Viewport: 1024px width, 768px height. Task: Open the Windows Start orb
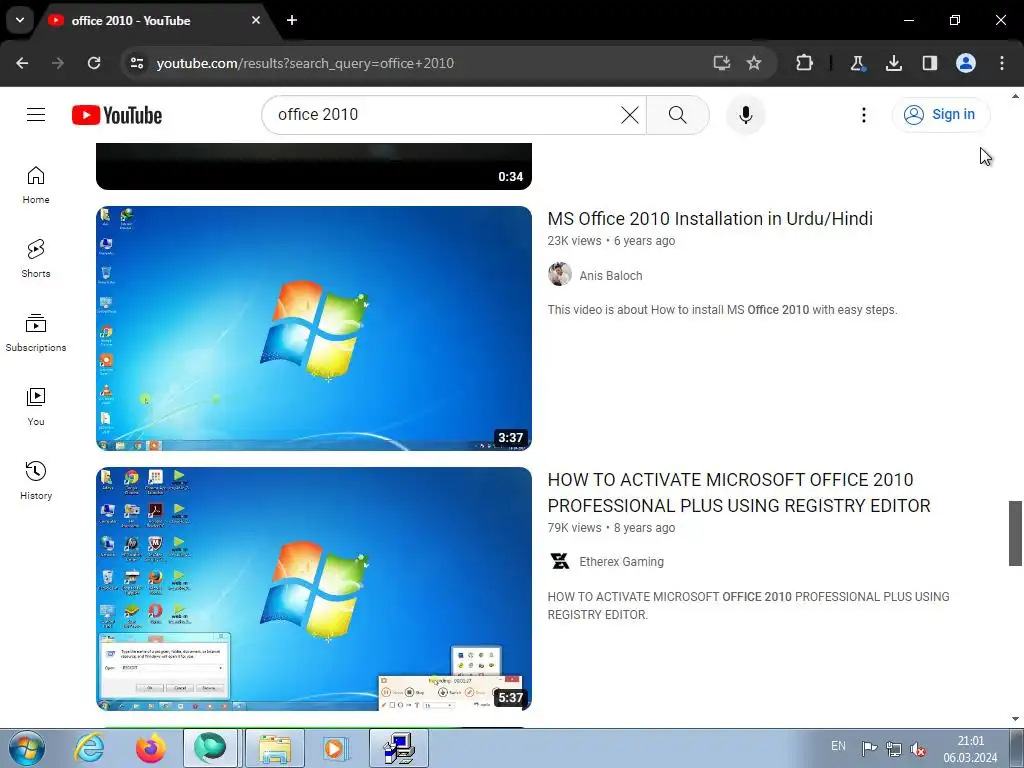click(x=27, y=748)
